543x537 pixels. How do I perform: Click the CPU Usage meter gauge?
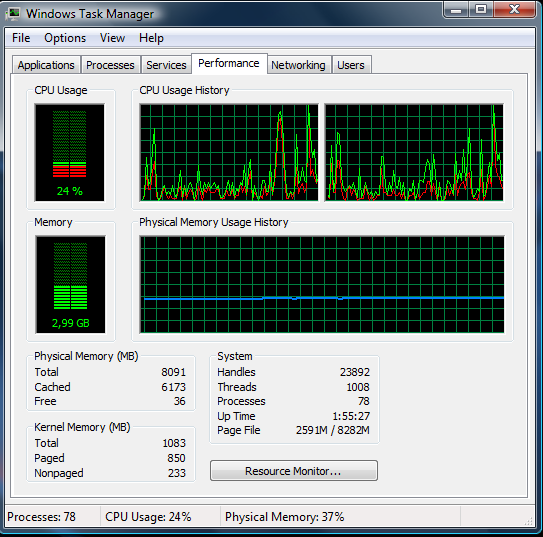coord(70,152)
